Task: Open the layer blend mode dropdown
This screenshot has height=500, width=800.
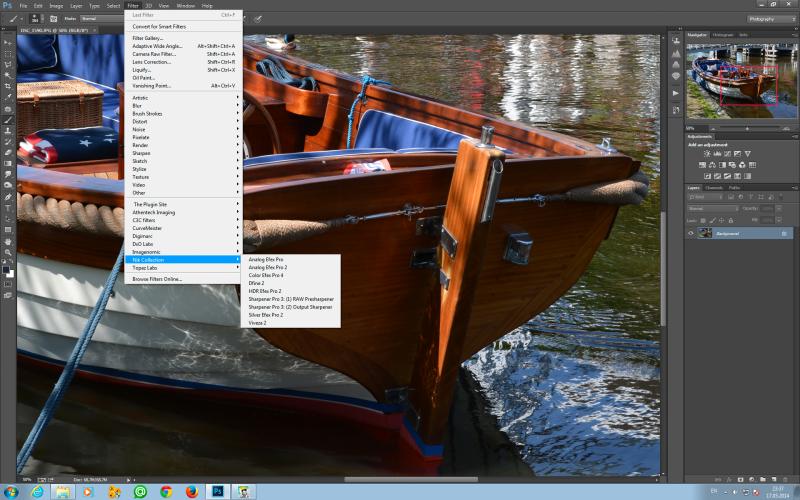Action: [x=713, y=209]
